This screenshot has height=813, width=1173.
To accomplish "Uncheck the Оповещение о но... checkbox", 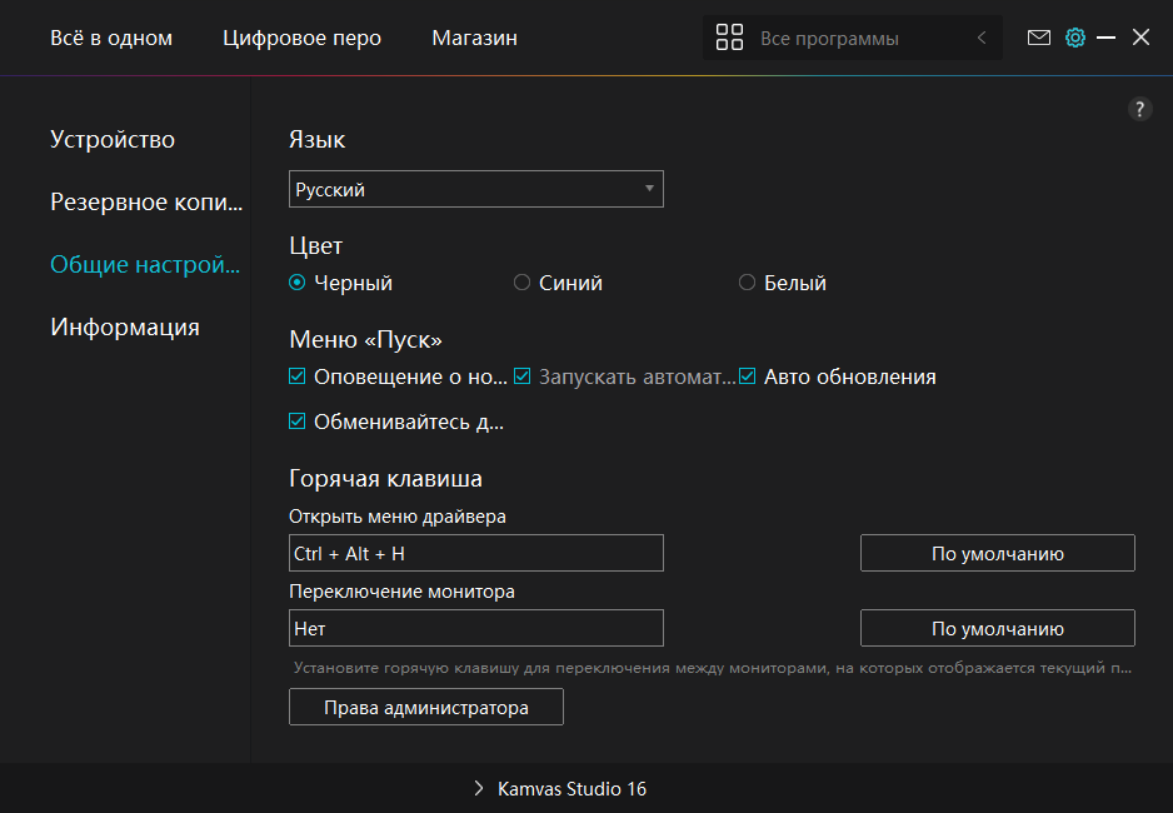I will click(x=297, y=377).
